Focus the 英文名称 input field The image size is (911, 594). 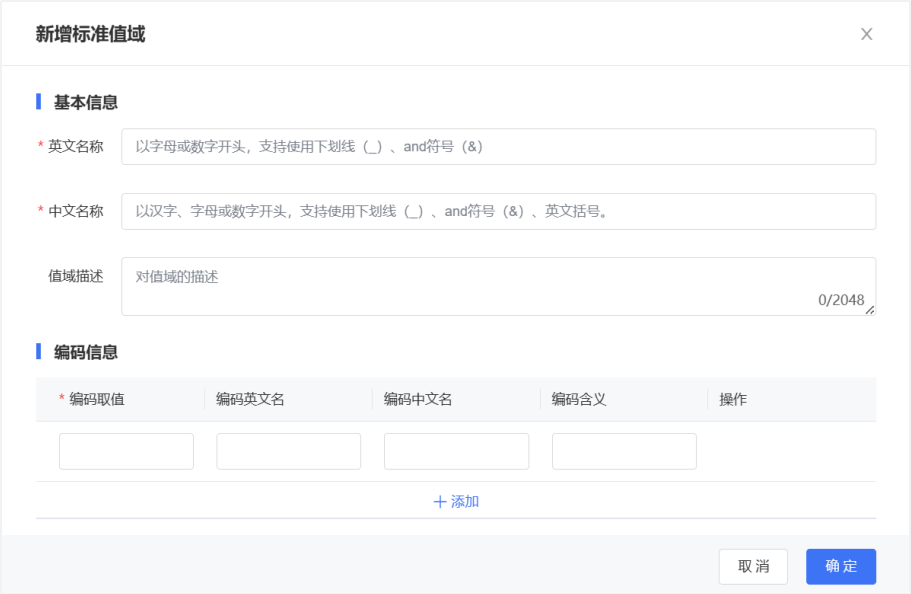(498, 146)
